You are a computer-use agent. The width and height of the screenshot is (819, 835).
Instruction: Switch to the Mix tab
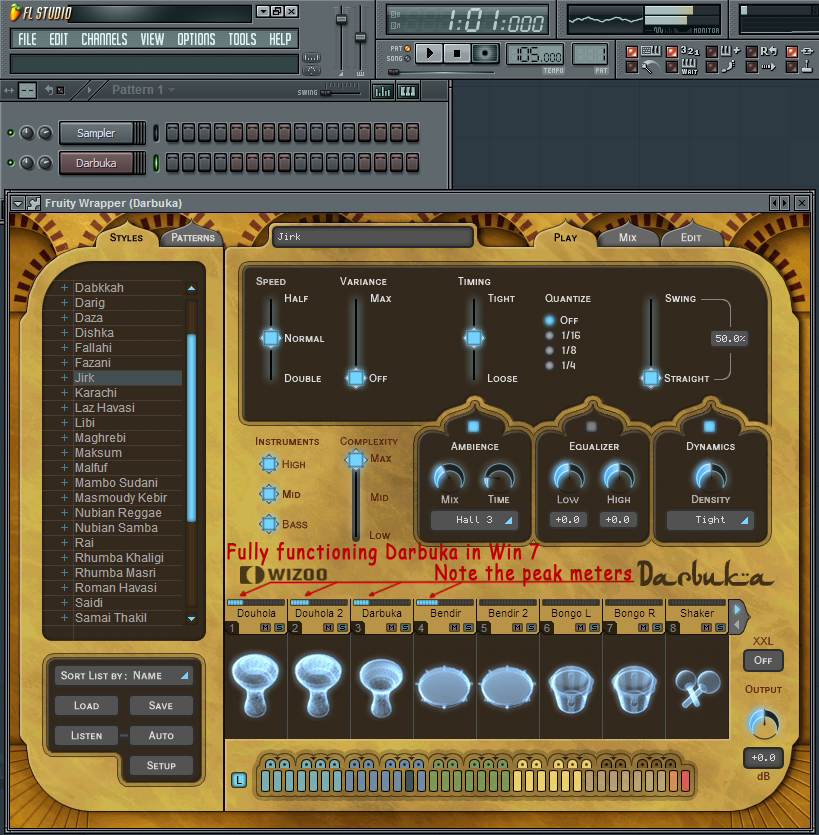(628, 238)
